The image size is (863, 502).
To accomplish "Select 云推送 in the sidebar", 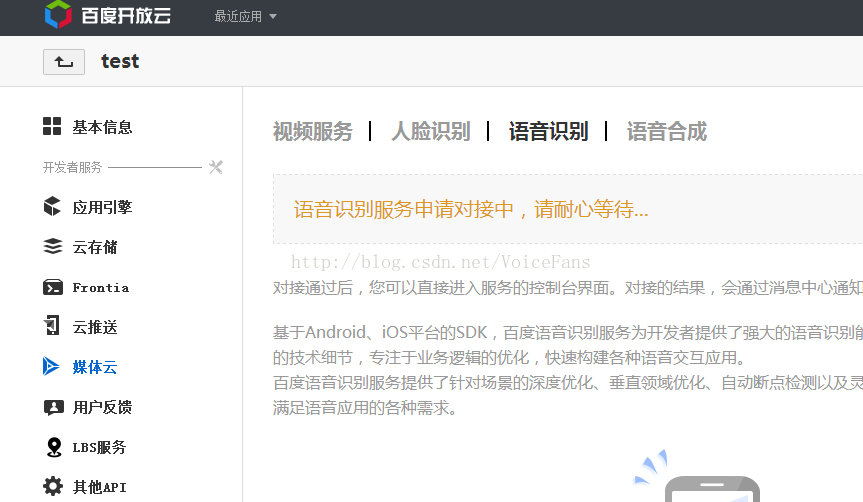I will tap(95, 328).
